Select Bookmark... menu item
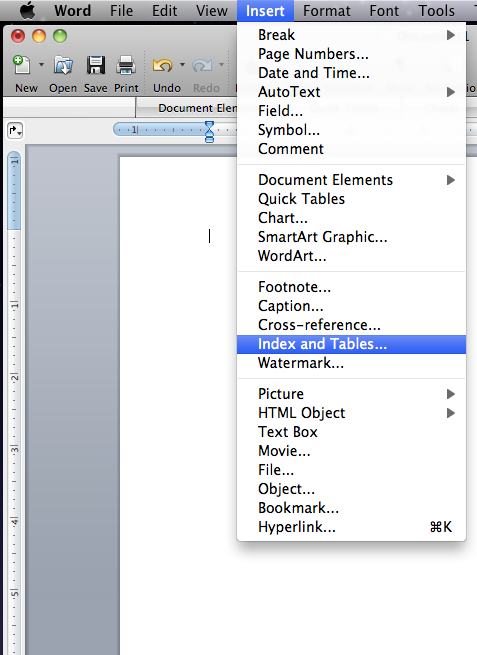The width and height of the screenshot is (477, 655). tap(351, 508)
